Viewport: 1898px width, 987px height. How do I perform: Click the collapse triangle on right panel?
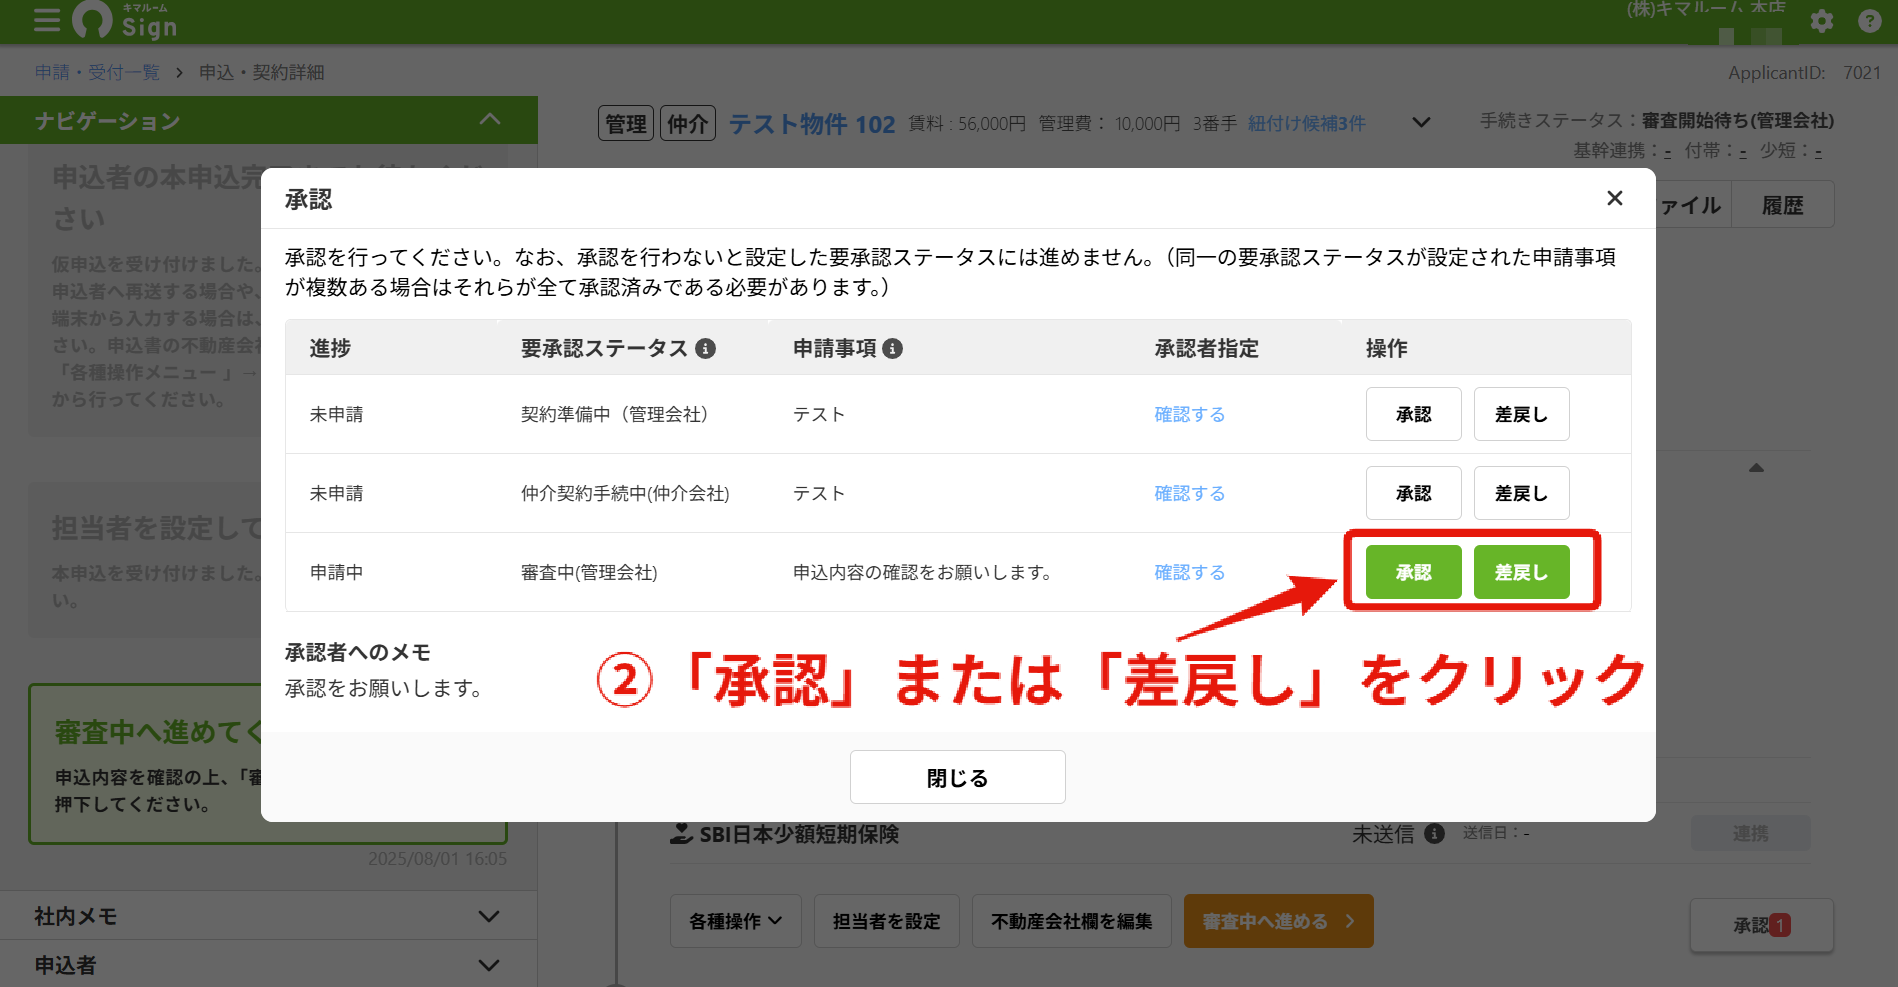tap(1756, 468)
